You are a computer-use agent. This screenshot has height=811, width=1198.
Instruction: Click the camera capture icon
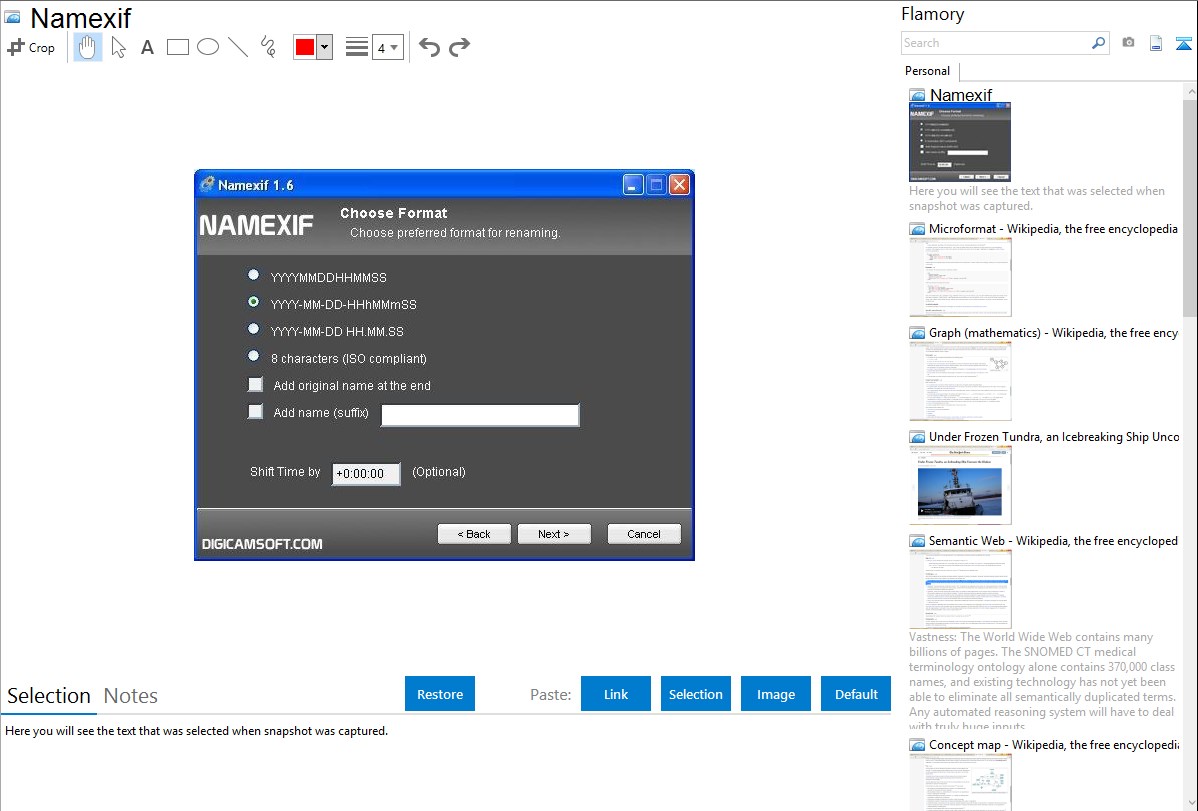pyautogui.click(x=1128, y=43)
